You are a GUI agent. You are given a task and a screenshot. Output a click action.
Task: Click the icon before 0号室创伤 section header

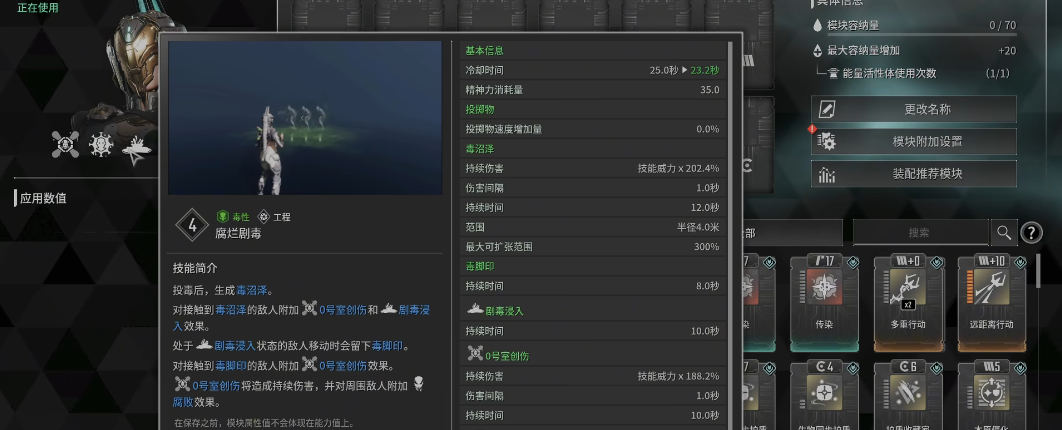pos(475,354)
